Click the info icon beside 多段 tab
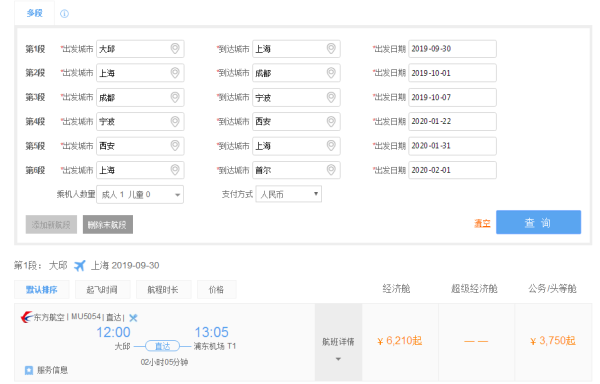600x384 pixels. point(64,14)
